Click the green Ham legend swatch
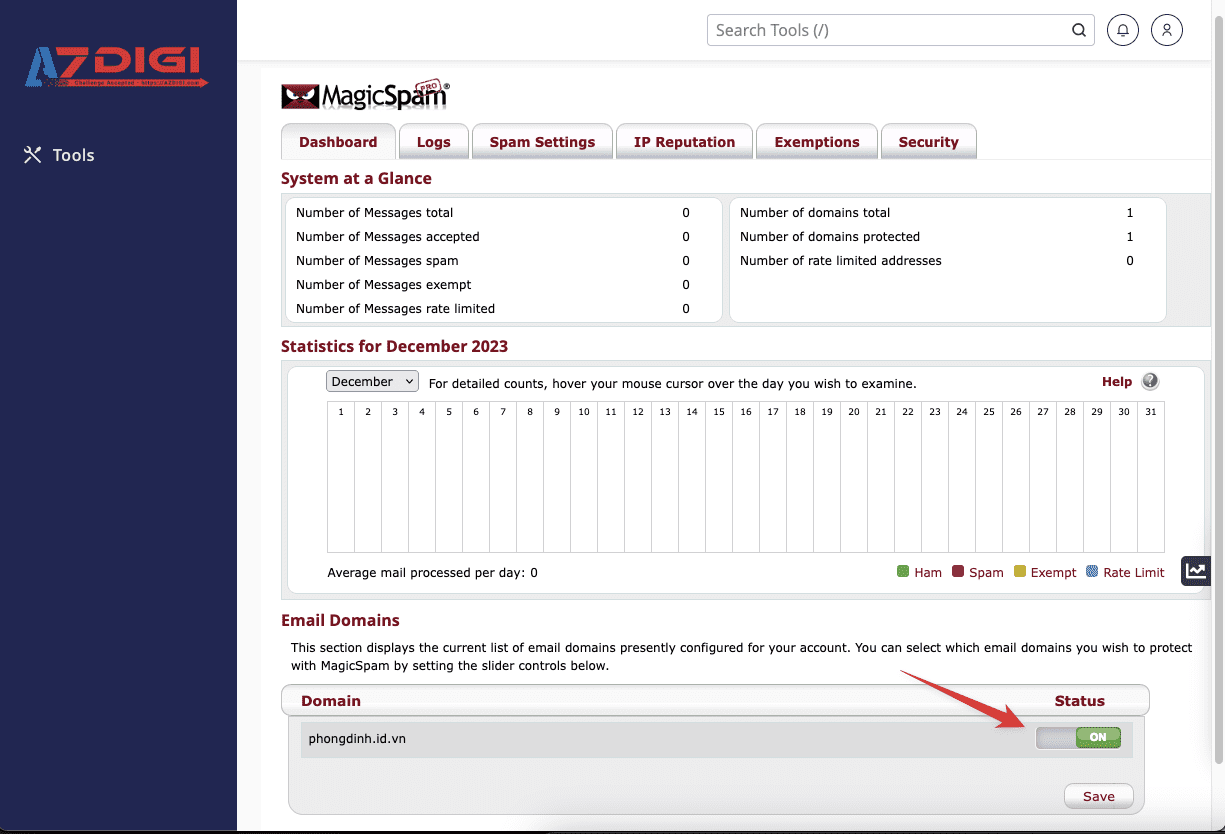1225x834 pixels. [903, 572]
